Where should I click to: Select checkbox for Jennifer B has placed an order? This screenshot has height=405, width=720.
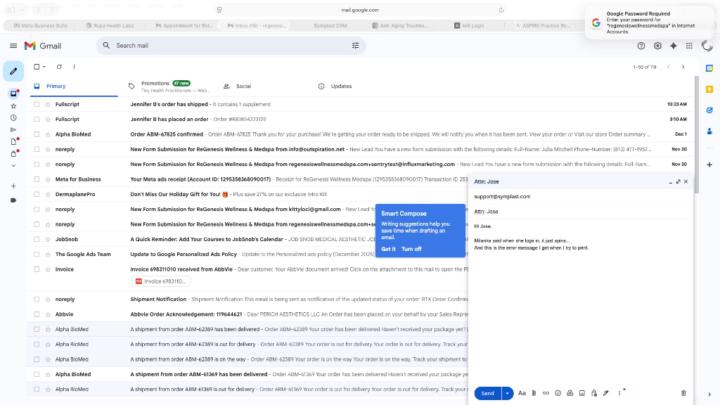click(37, 119)
